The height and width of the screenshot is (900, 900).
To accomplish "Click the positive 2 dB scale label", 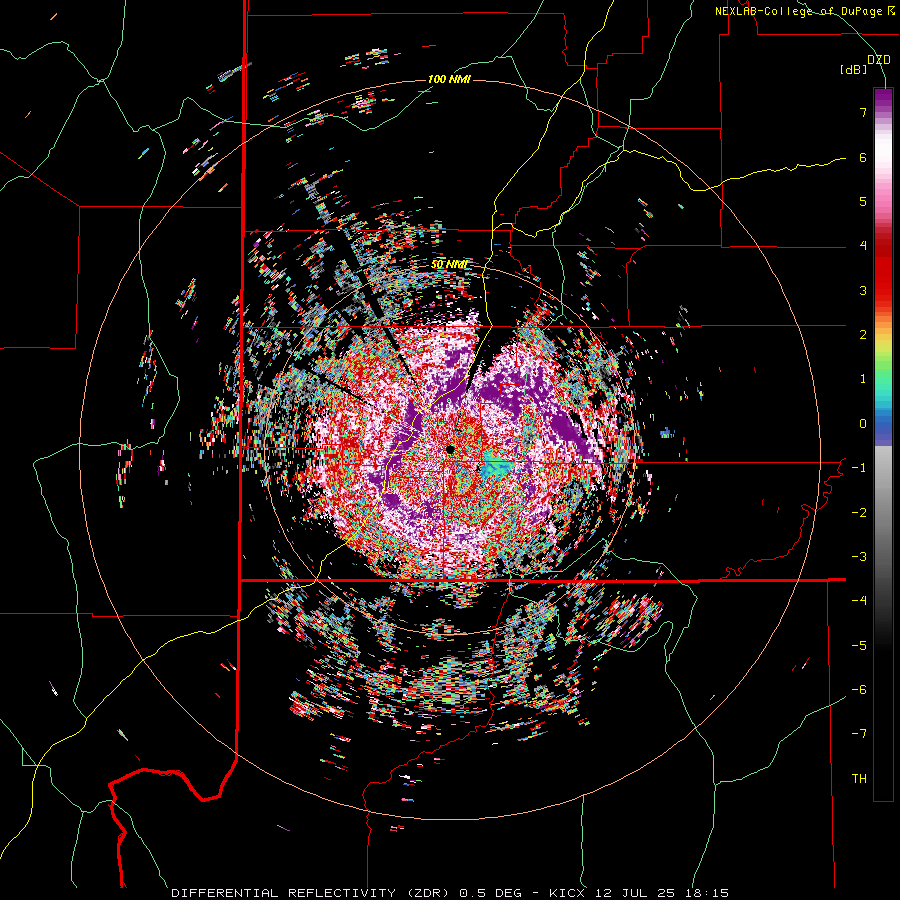I will (863, 335).
